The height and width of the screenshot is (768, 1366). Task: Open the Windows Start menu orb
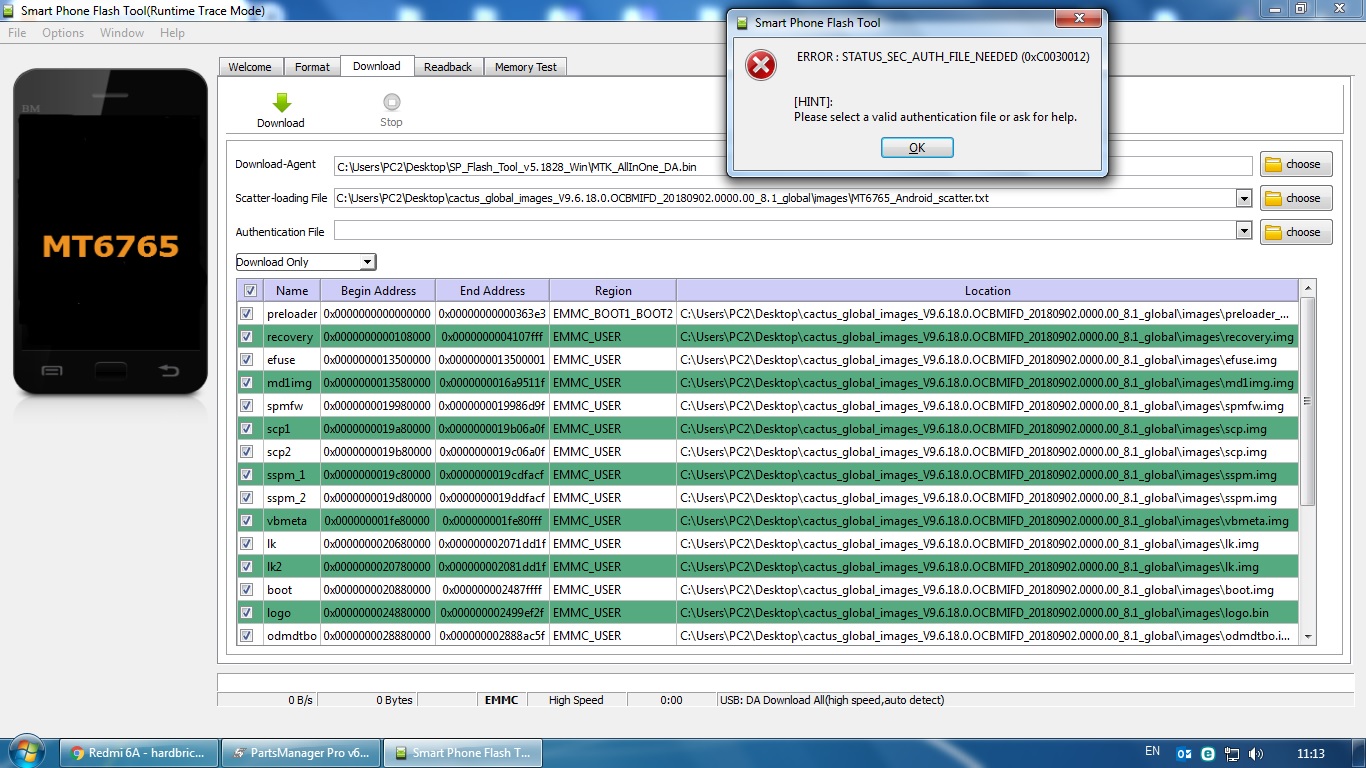(x=27, y=752)
